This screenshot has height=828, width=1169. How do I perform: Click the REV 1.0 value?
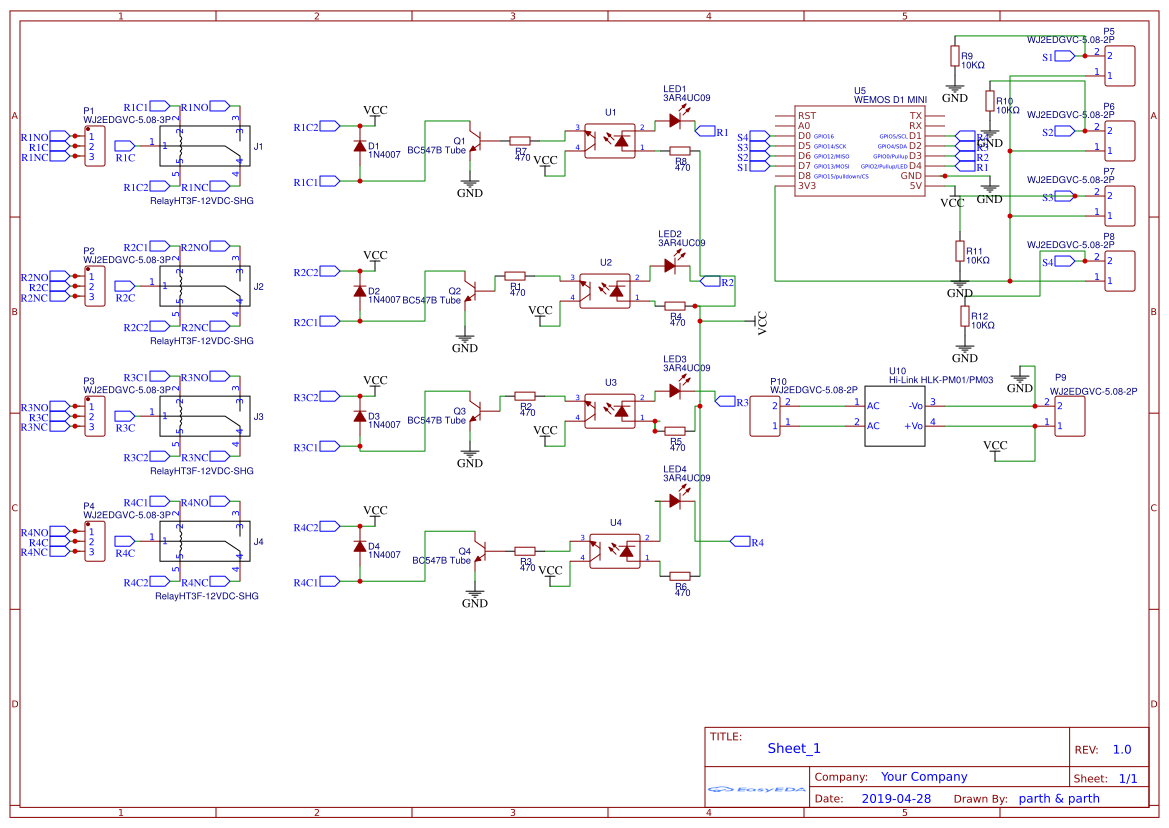tap(1120, 748)
